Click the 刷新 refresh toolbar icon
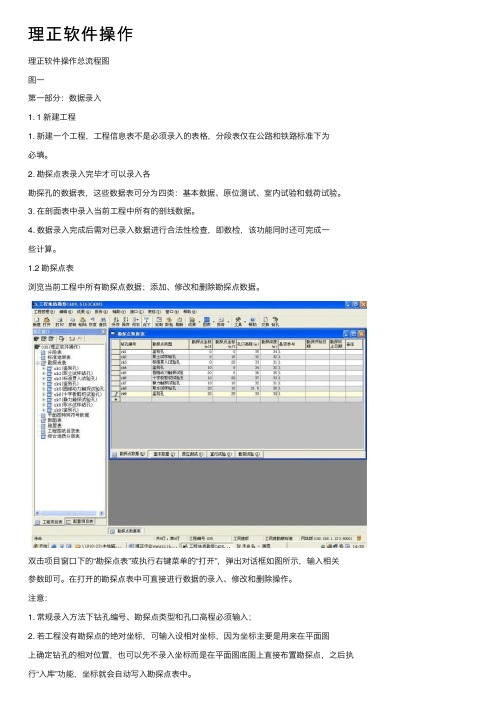 (179, 322)
